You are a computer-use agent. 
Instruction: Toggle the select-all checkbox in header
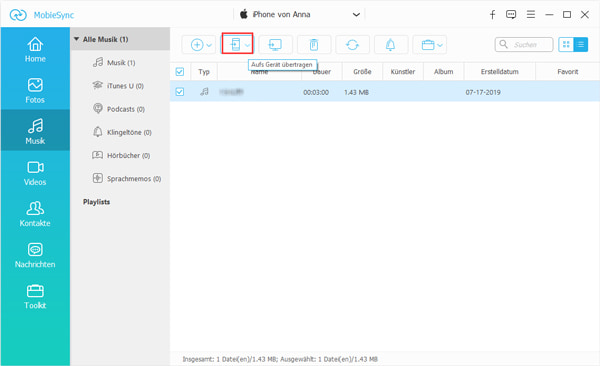coord(179,72)
